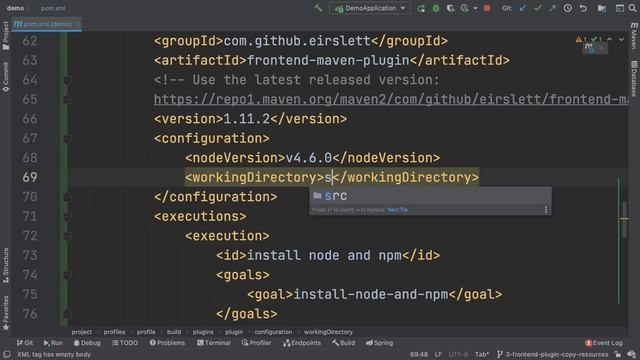Open the Commit tool window
The height and width of the screenshot is (360, 640).
(6, 77)
